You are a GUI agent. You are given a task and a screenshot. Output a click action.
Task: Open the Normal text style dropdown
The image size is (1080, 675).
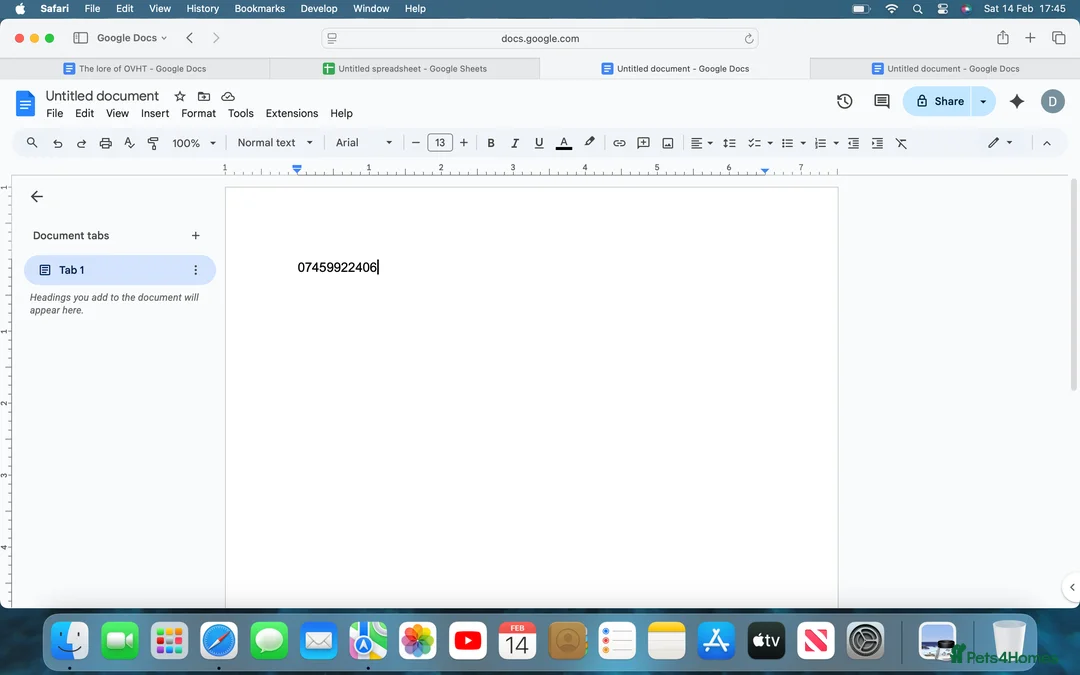click(275, 143)
